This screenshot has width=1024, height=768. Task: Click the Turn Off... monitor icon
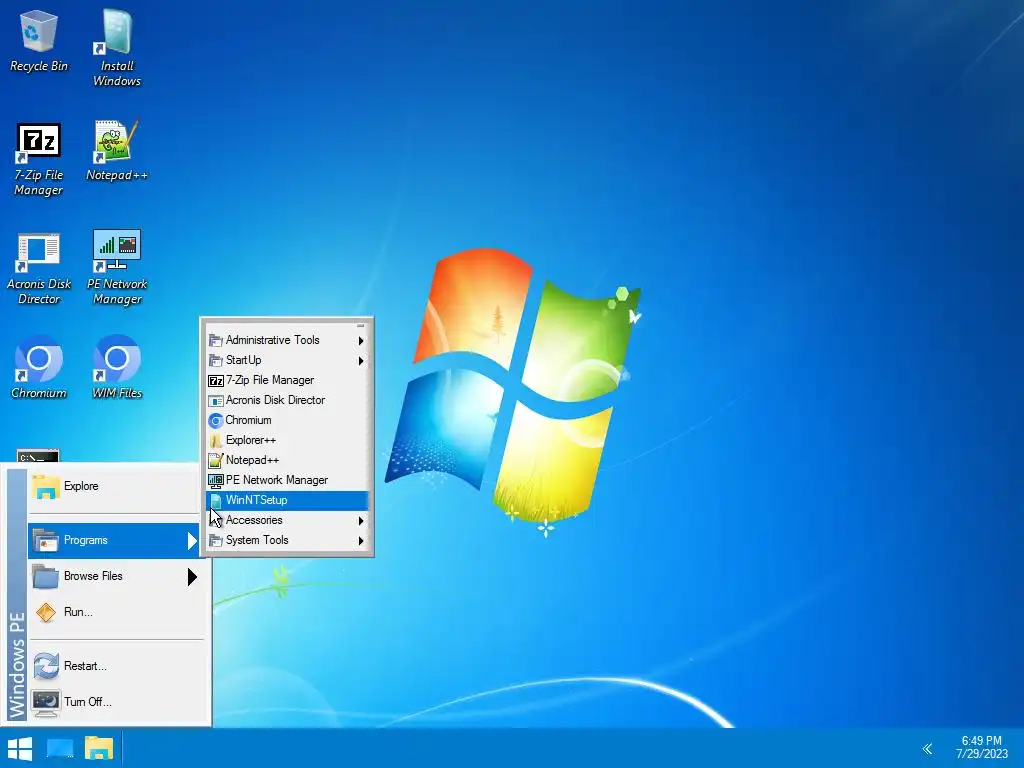(46, 703)
